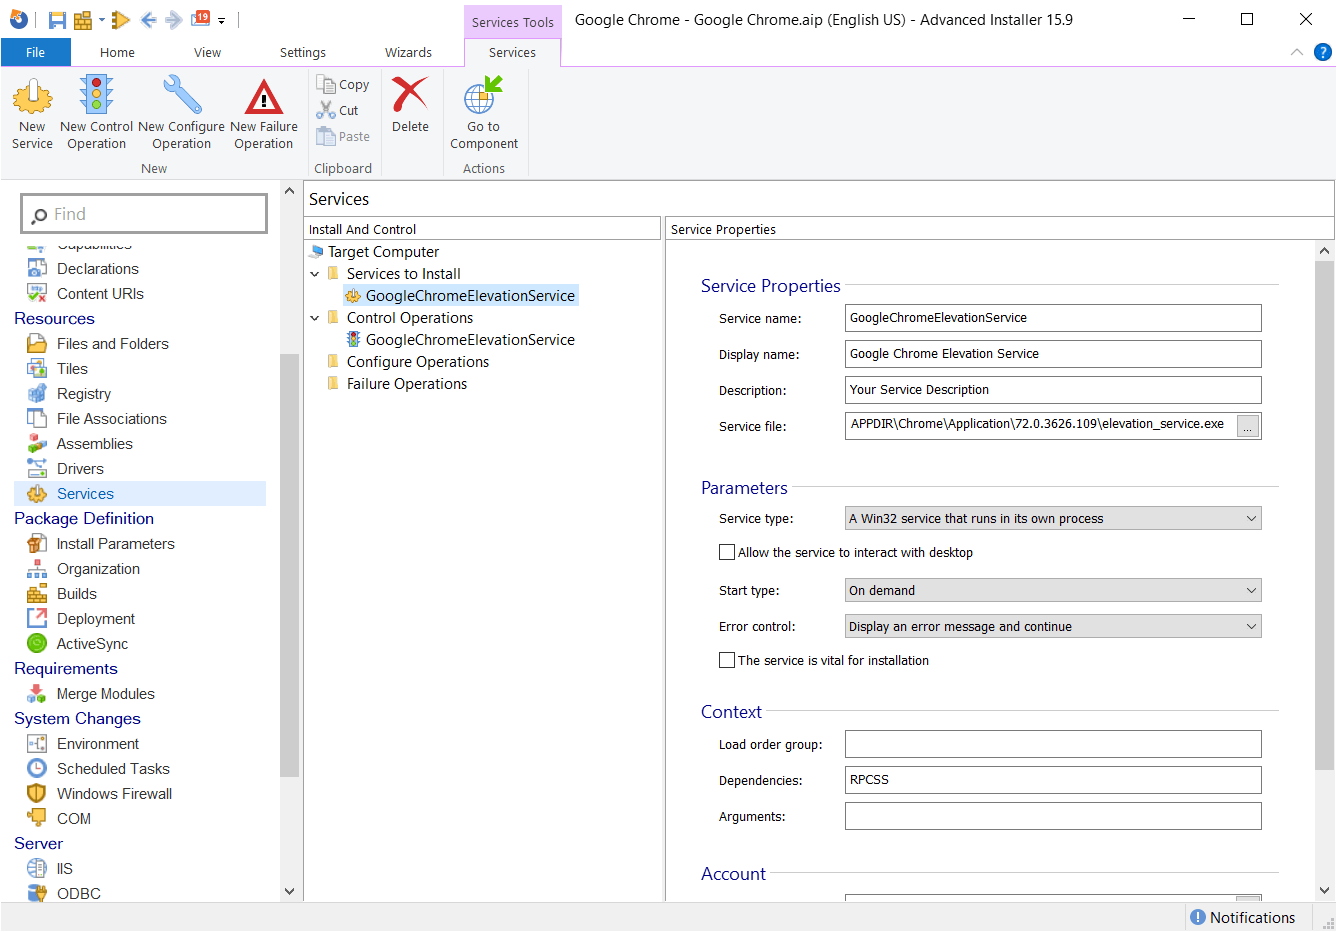Open the Start type dropdown
Viewport: 1337px width, 932px height.
(x=1053, y=590)
